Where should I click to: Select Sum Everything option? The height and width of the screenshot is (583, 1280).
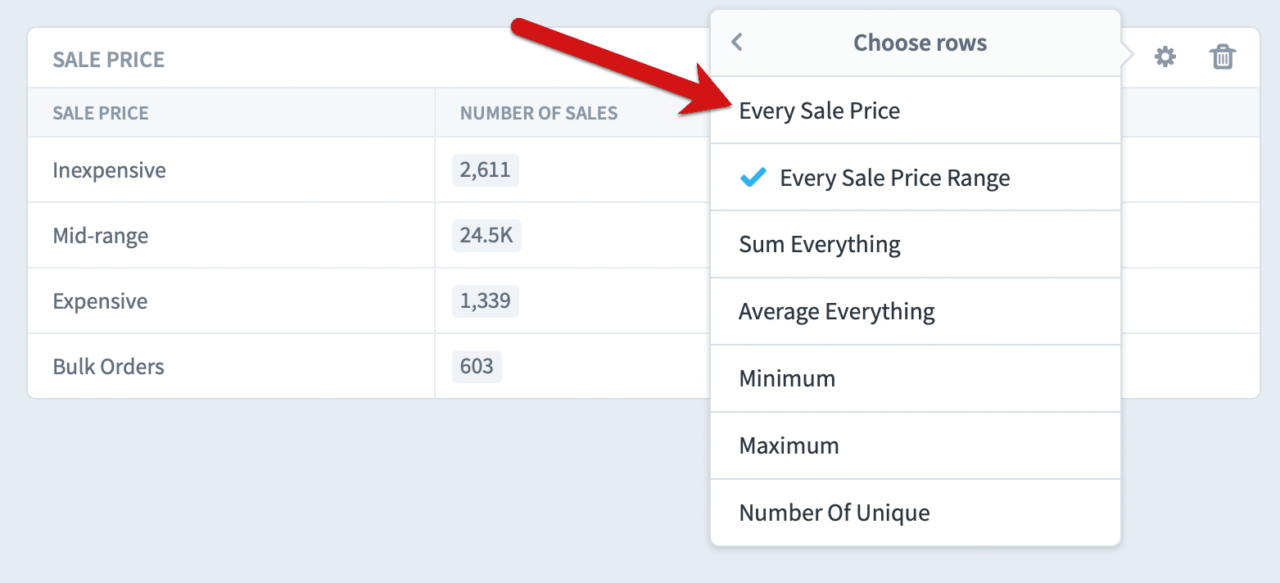pos(819,245)
